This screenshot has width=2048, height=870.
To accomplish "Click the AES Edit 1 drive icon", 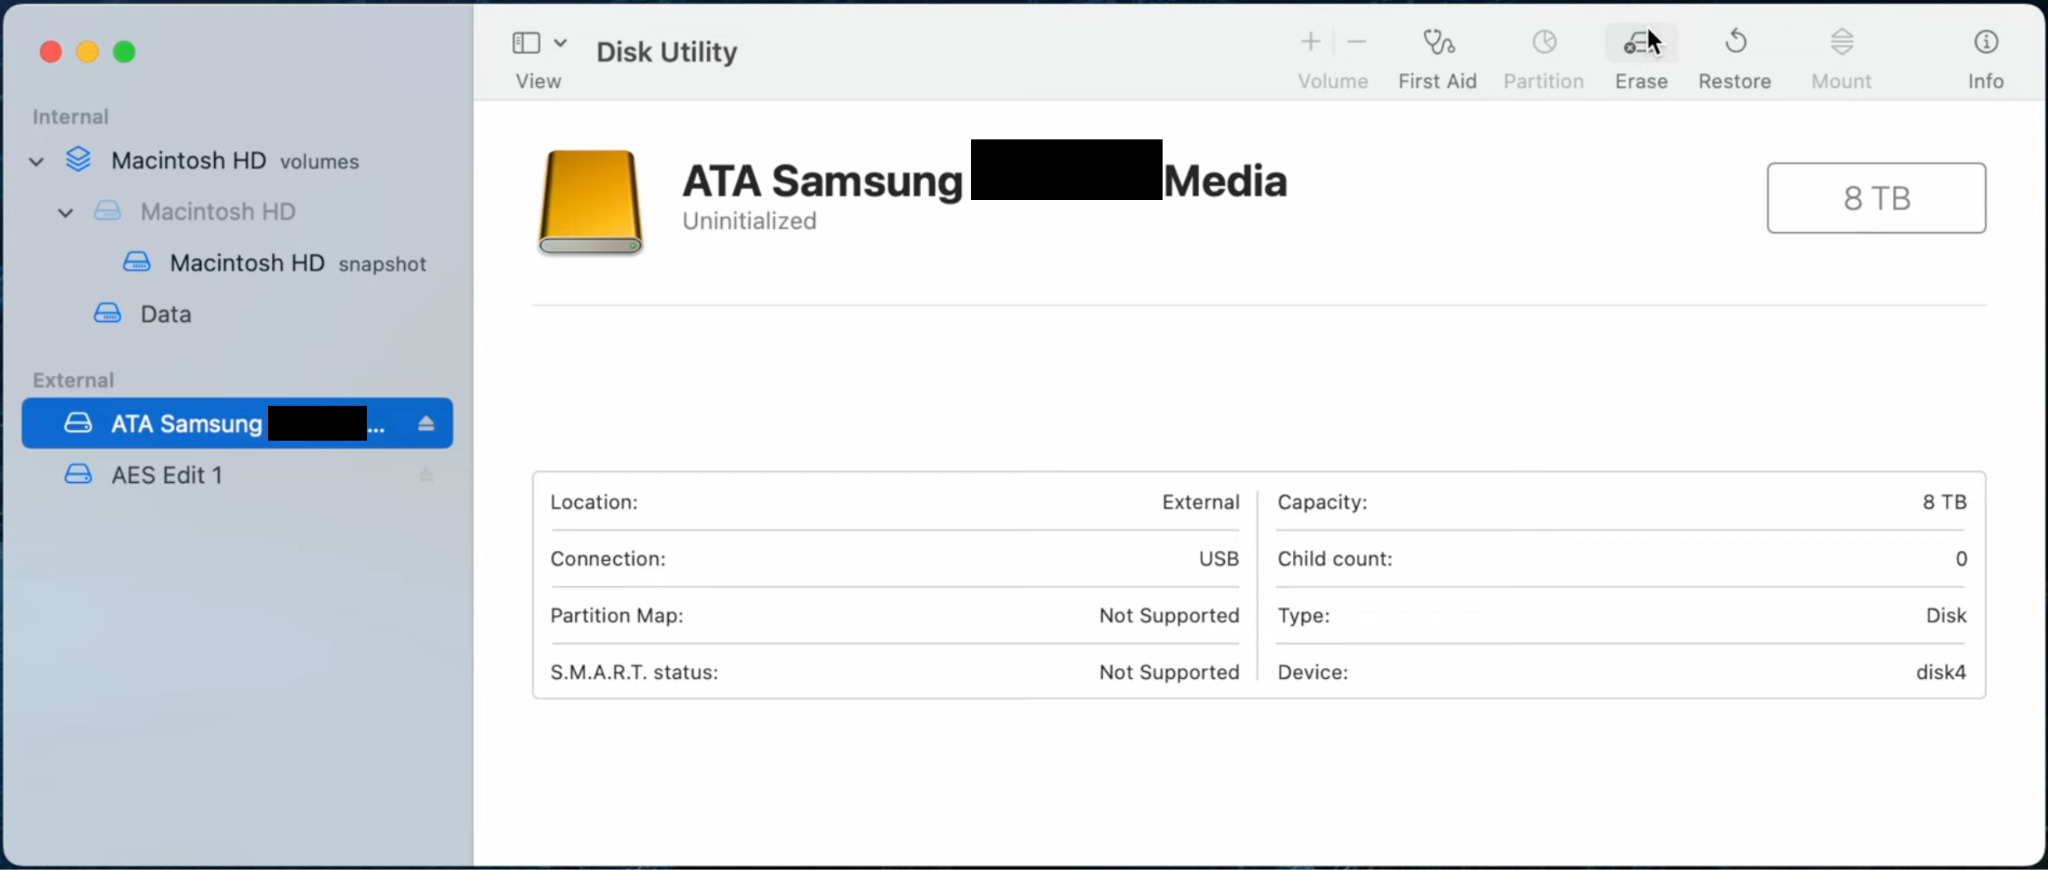I will click(x=78, y=474).
